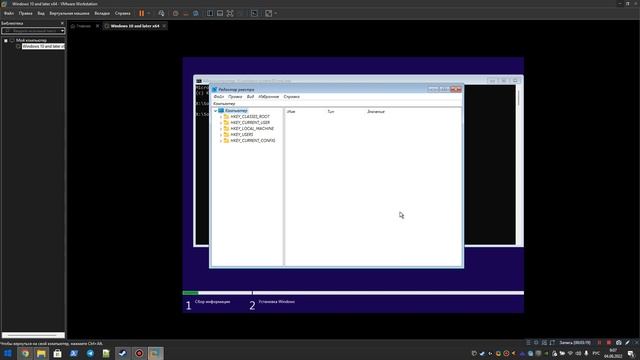The height and width of the screenshot is (360, 640).
Task: Open the VMware Вид menu
Action: coord(41,13)
